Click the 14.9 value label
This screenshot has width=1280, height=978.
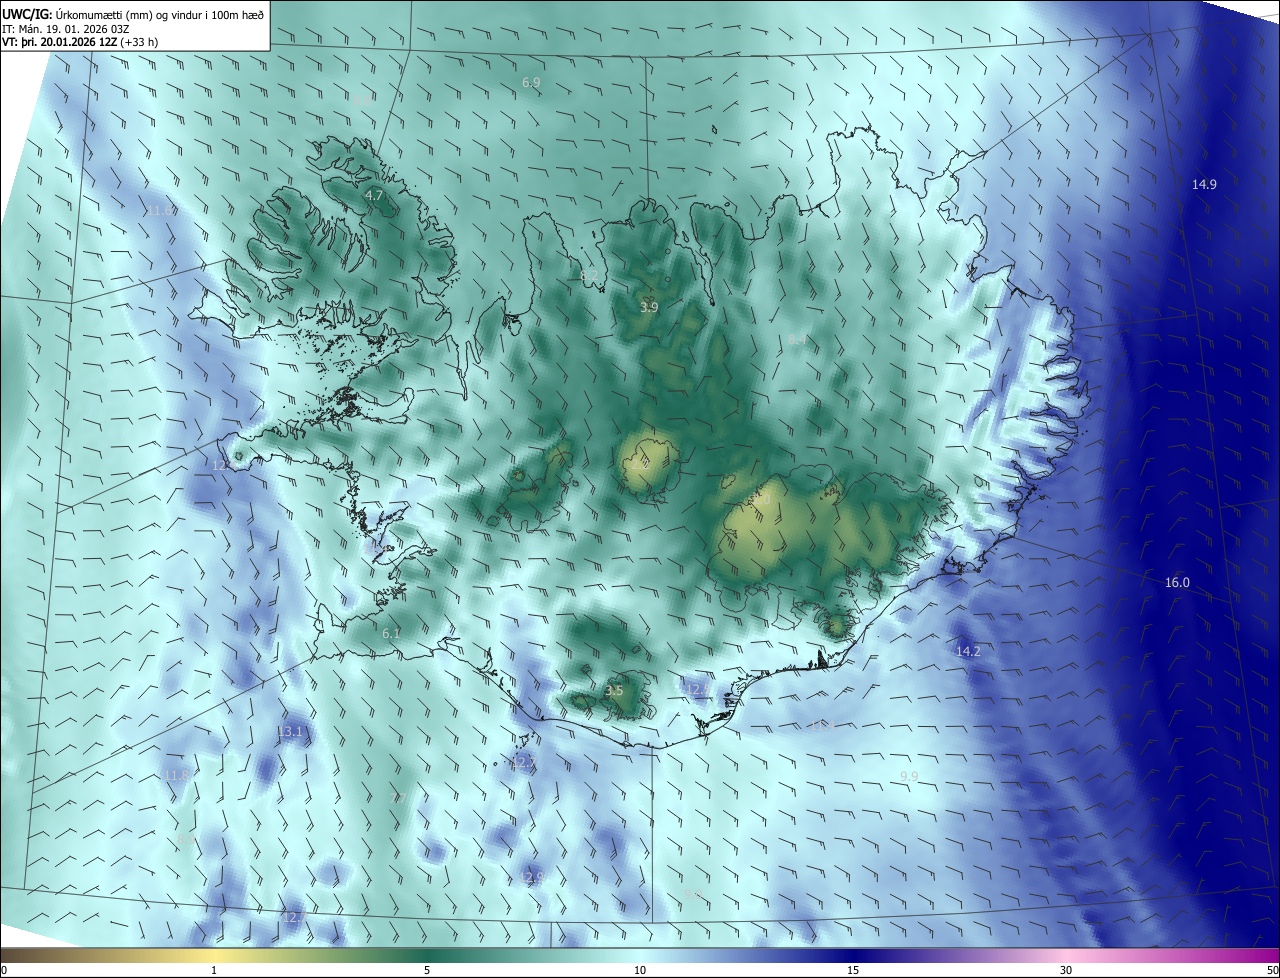[x=1204, y=184]
